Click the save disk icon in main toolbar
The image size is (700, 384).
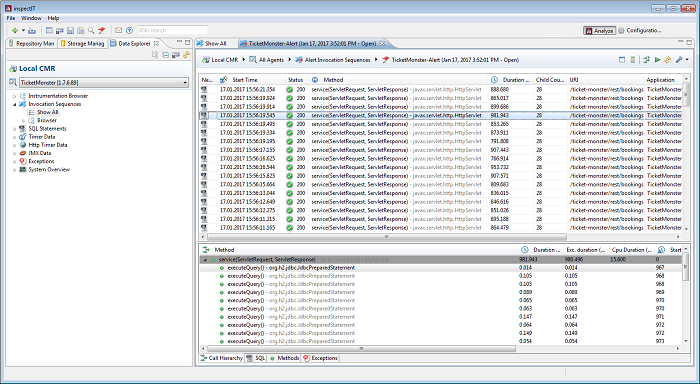pos(70,30)
